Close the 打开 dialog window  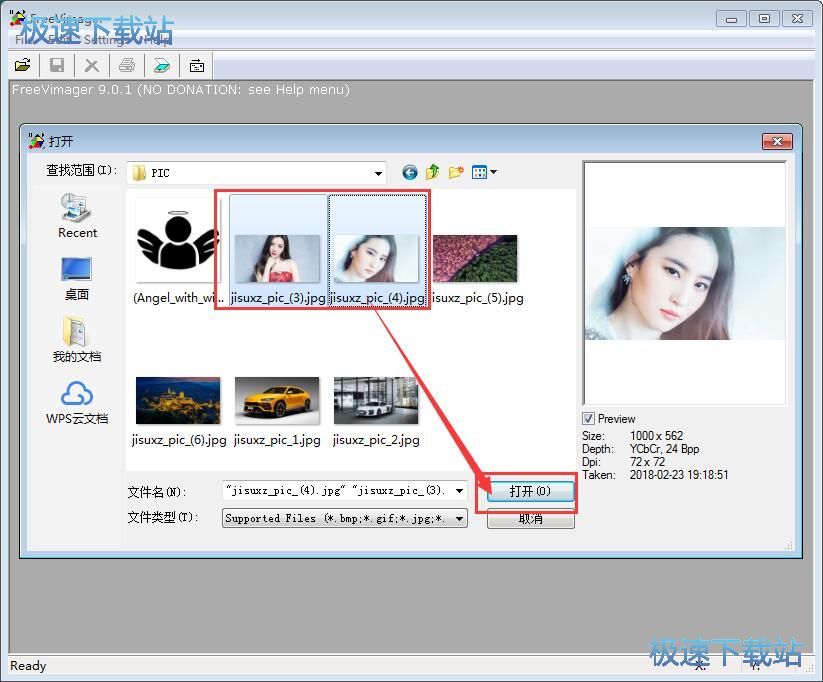click(776, 141)
